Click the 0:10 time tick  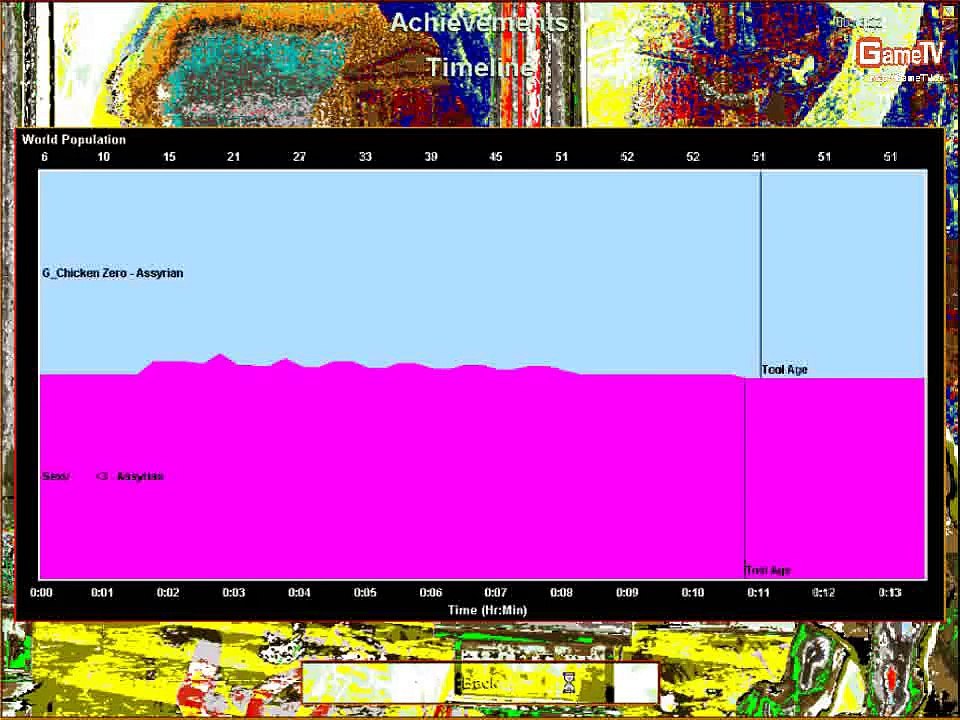693,593
